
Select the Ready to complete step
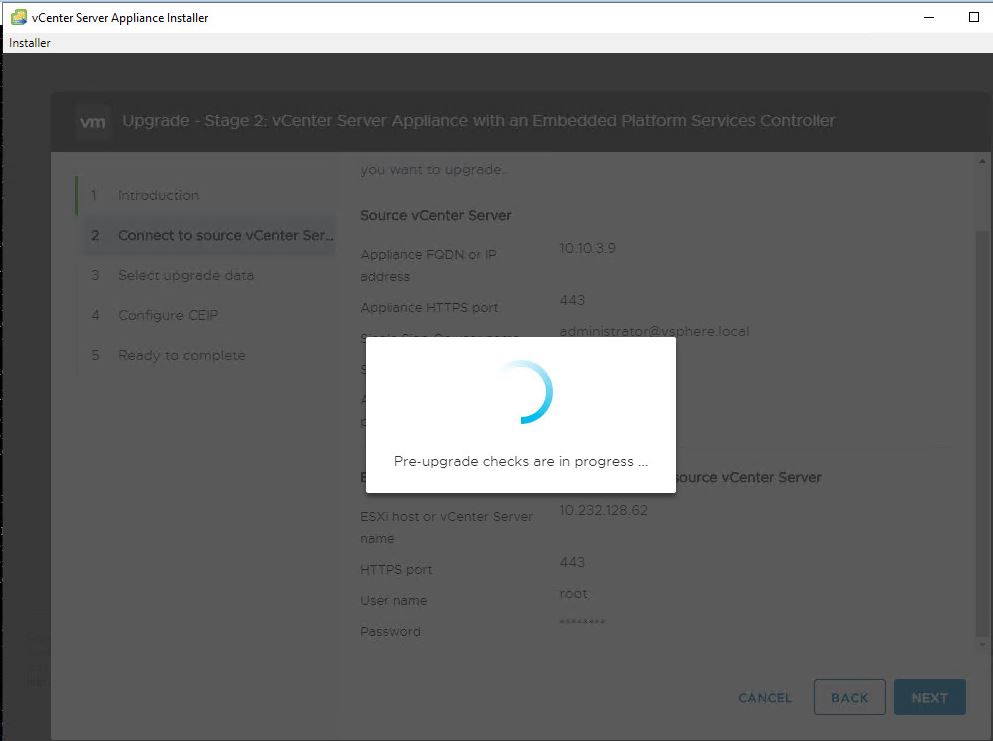(x=181, y=355)
